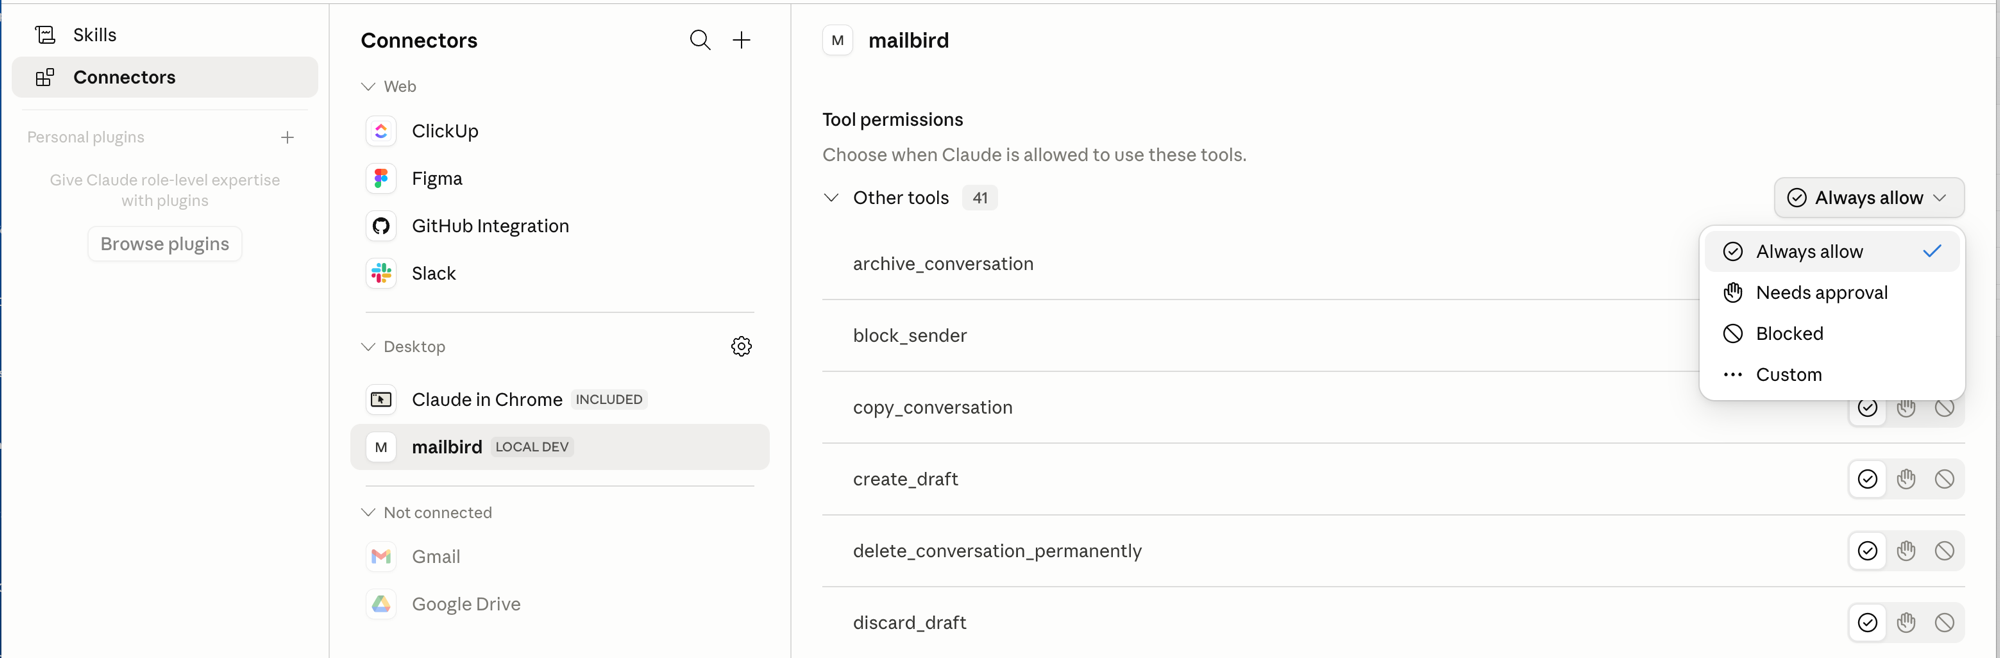Set copy_conversation to always allow
Viewport: 2000px width, 658px height.
click(x=1867, y=408)
